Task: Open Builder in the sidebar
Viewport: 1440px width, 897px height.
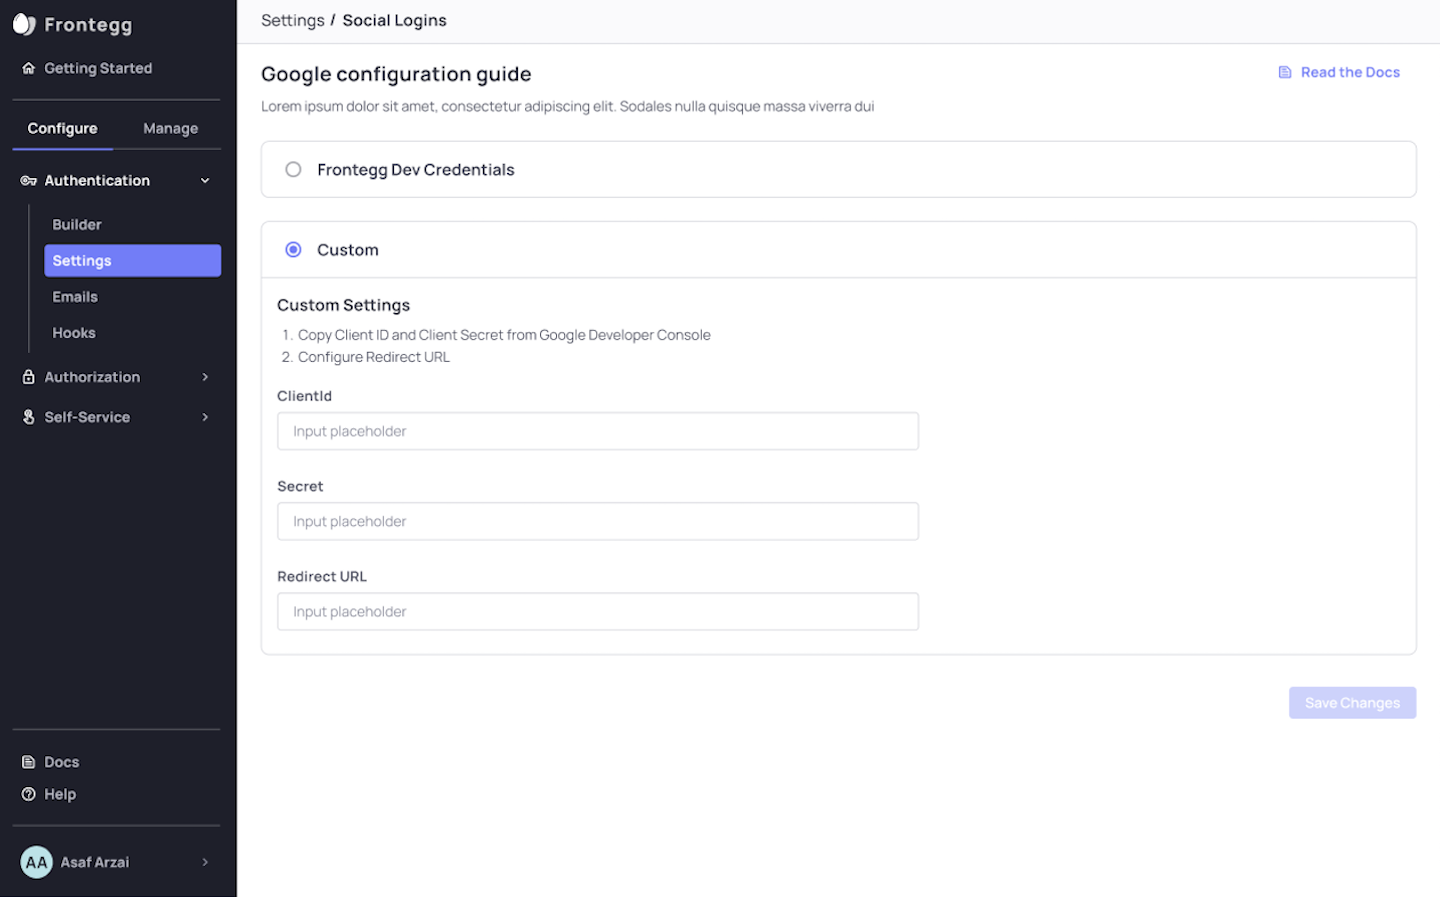Action: pyautogui.click(x=77, y=225)
